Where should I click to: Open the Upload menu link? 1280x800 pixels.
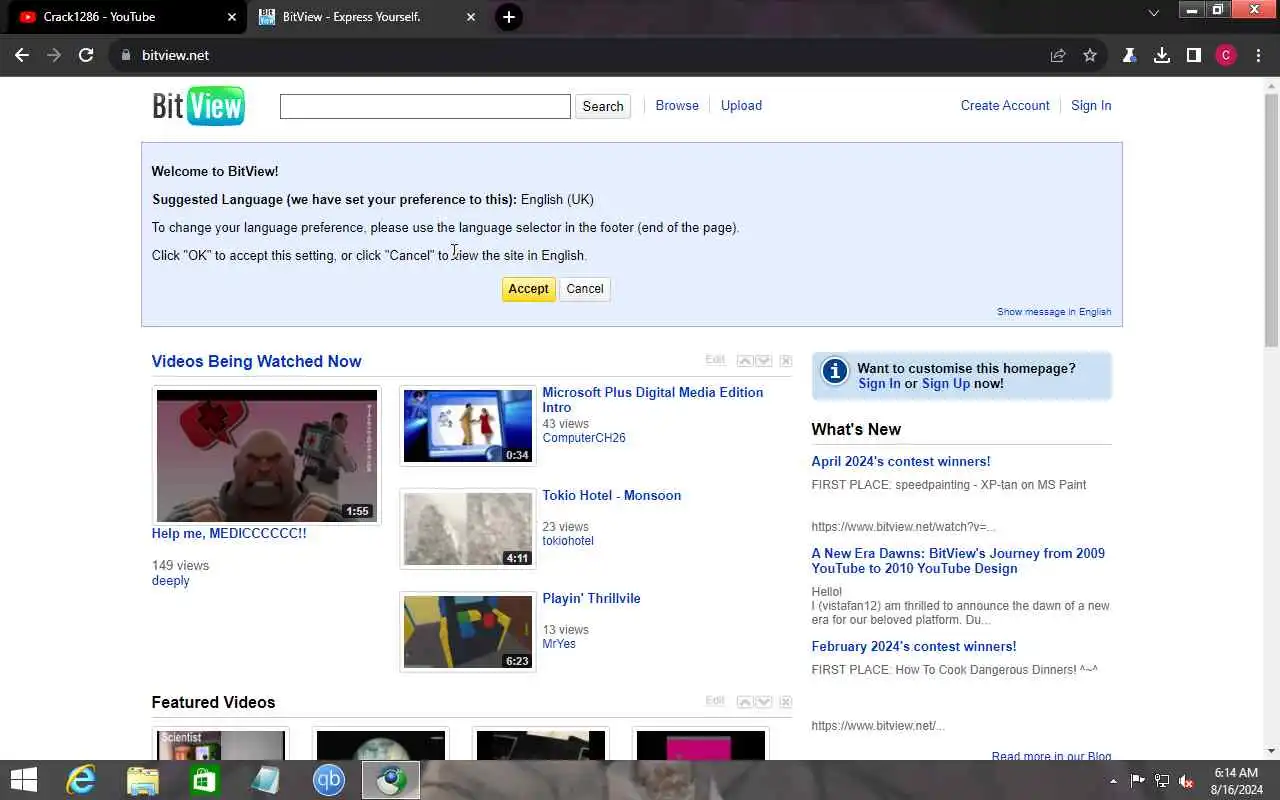[741, 105]
